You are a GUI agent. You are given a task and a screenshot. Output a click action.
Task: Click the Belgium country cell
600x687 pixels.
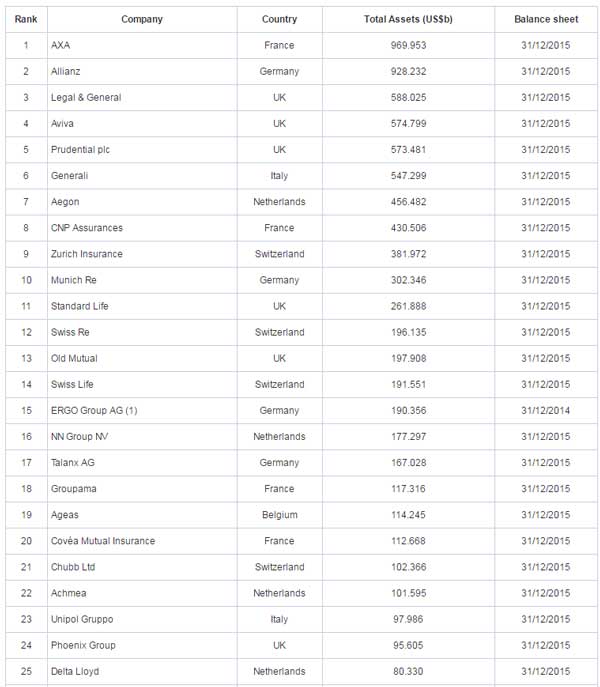[x=279, y=515]
